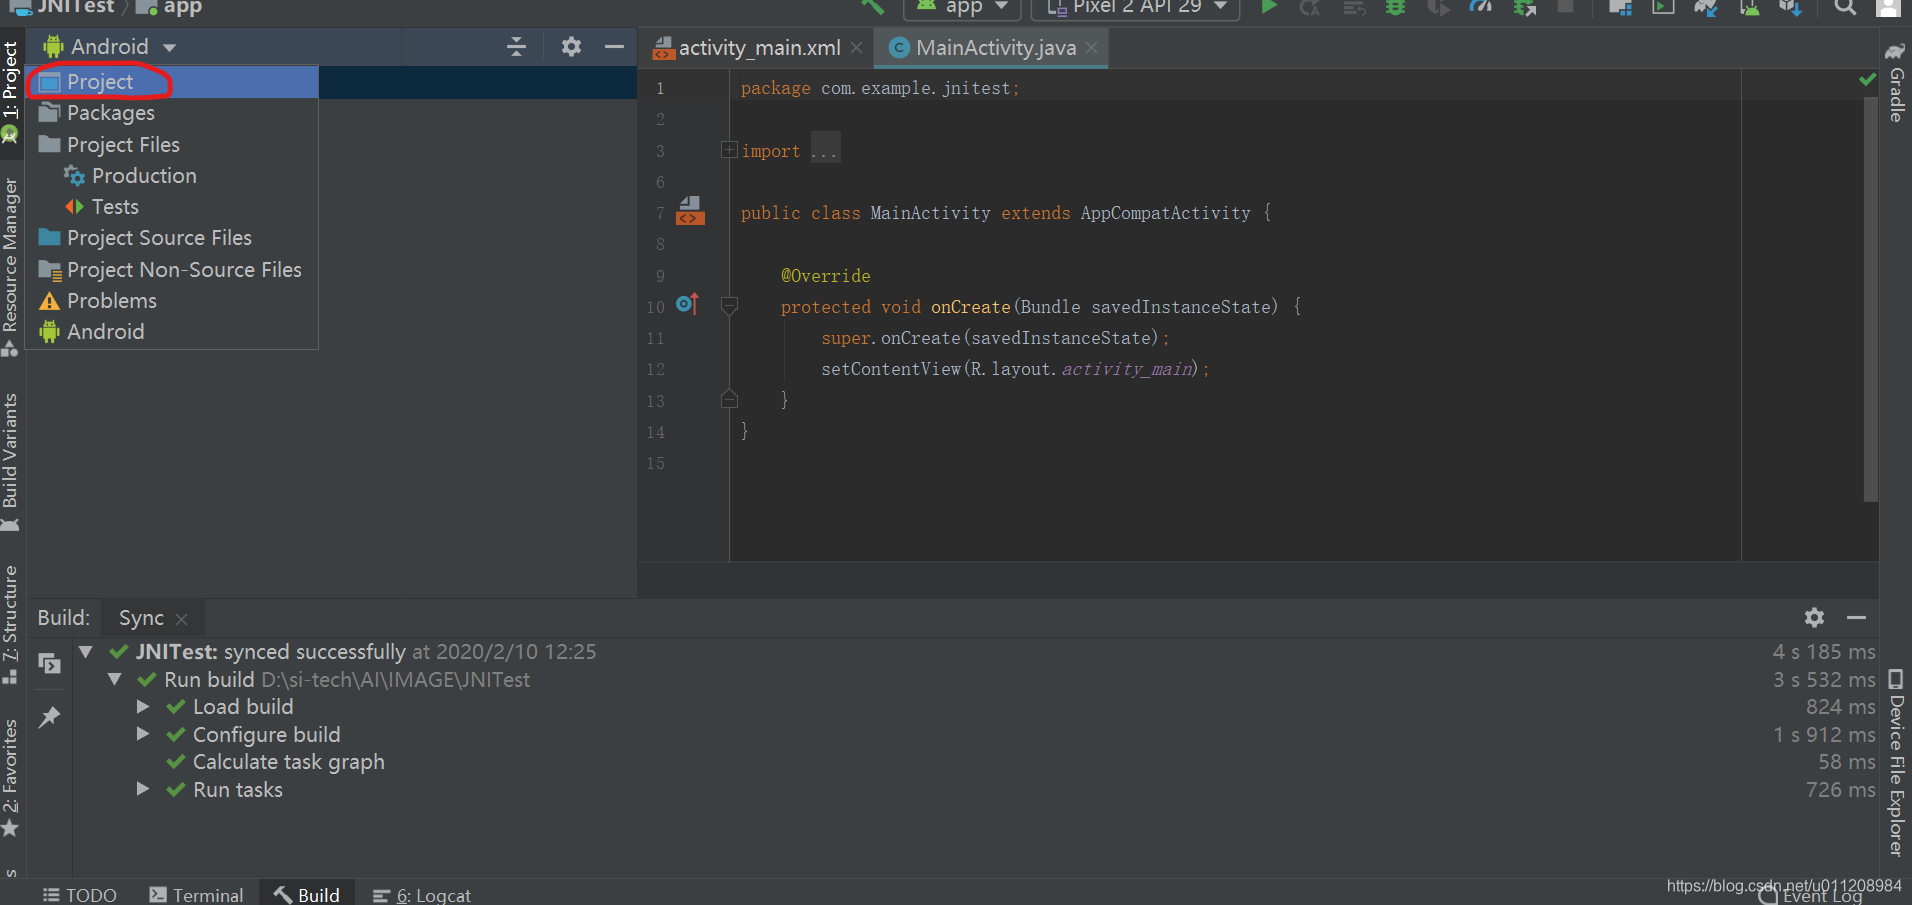Click the Stop square icon in toolbar
Screen dimensions: 1912x905
point(1566,6)
